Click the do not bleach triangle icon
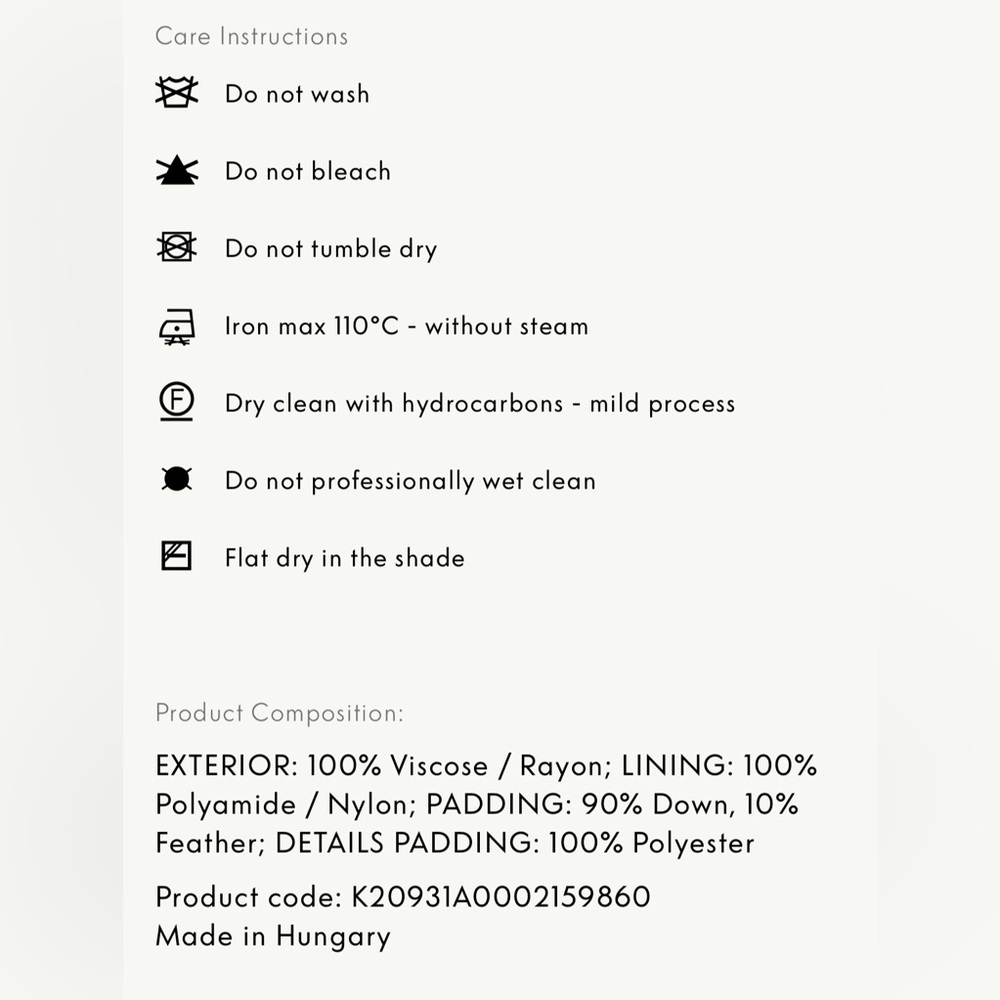The image size is (1000, 1000). [177, 170]
